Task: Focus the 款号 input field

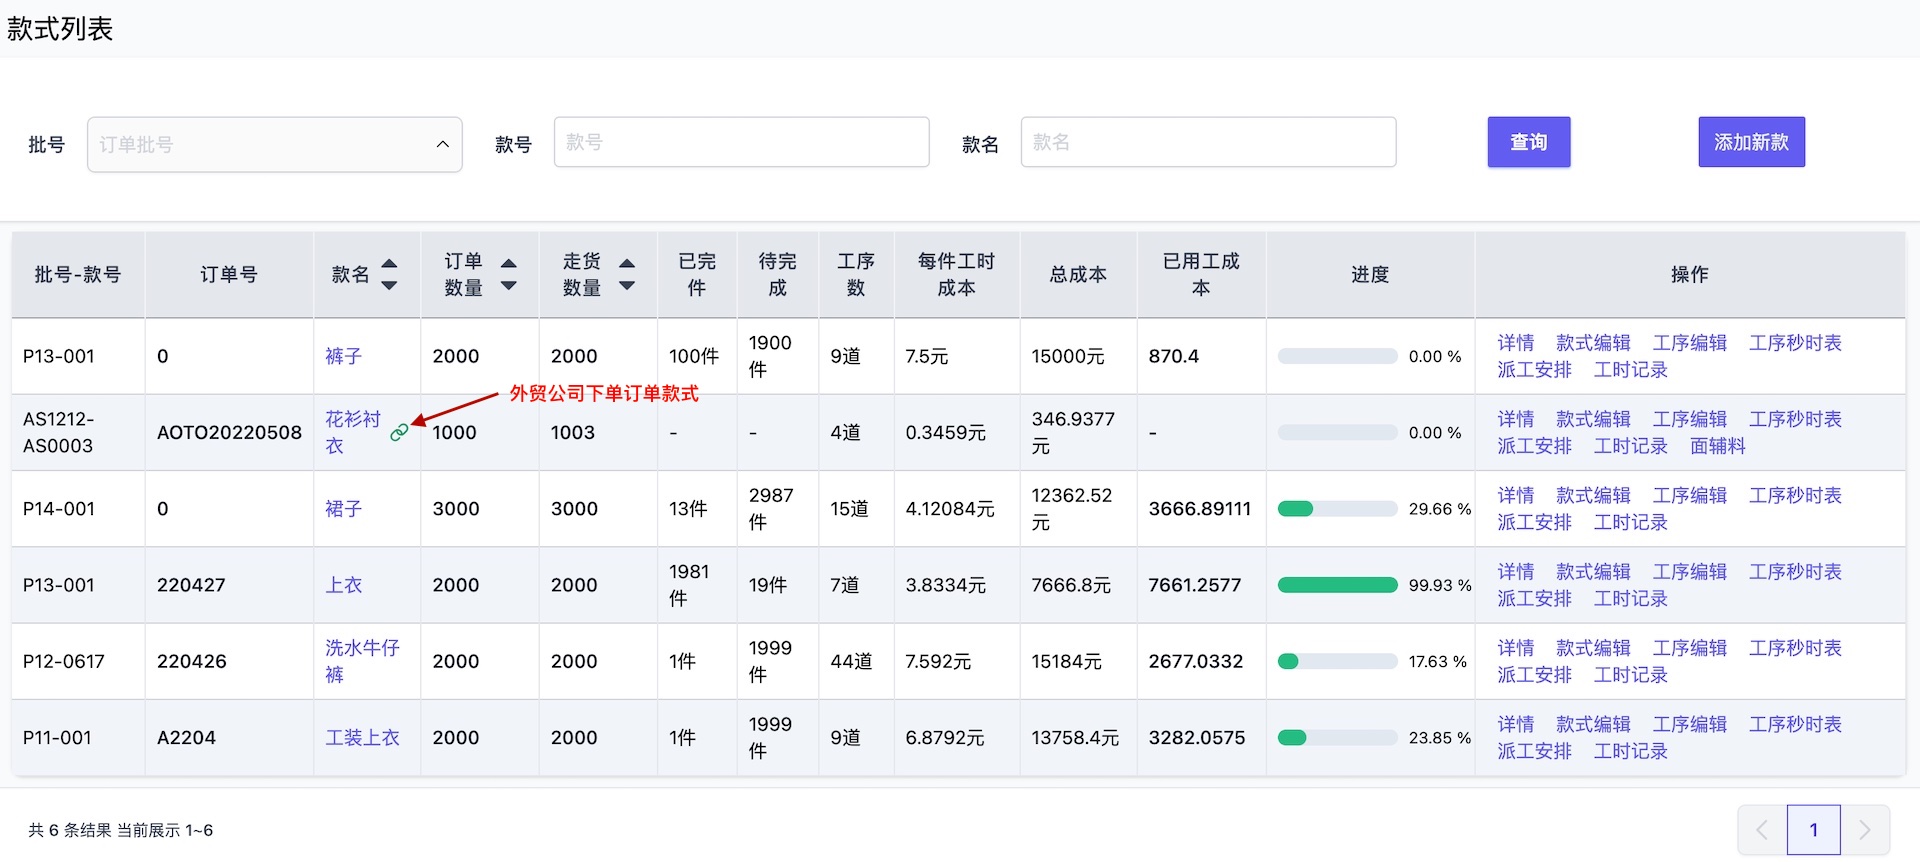Action: pos(741,142)
